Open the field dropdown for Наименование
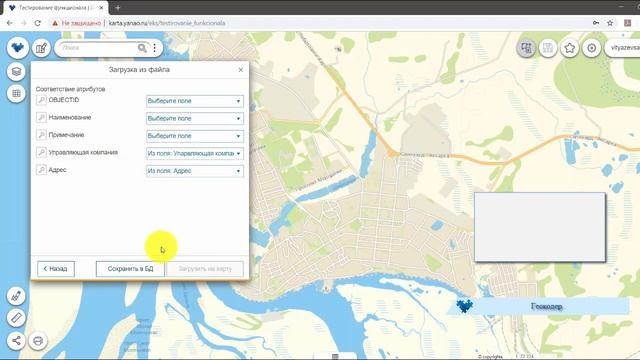The width and height of the screenshot is (640, 360). click(x=195, y=118)
